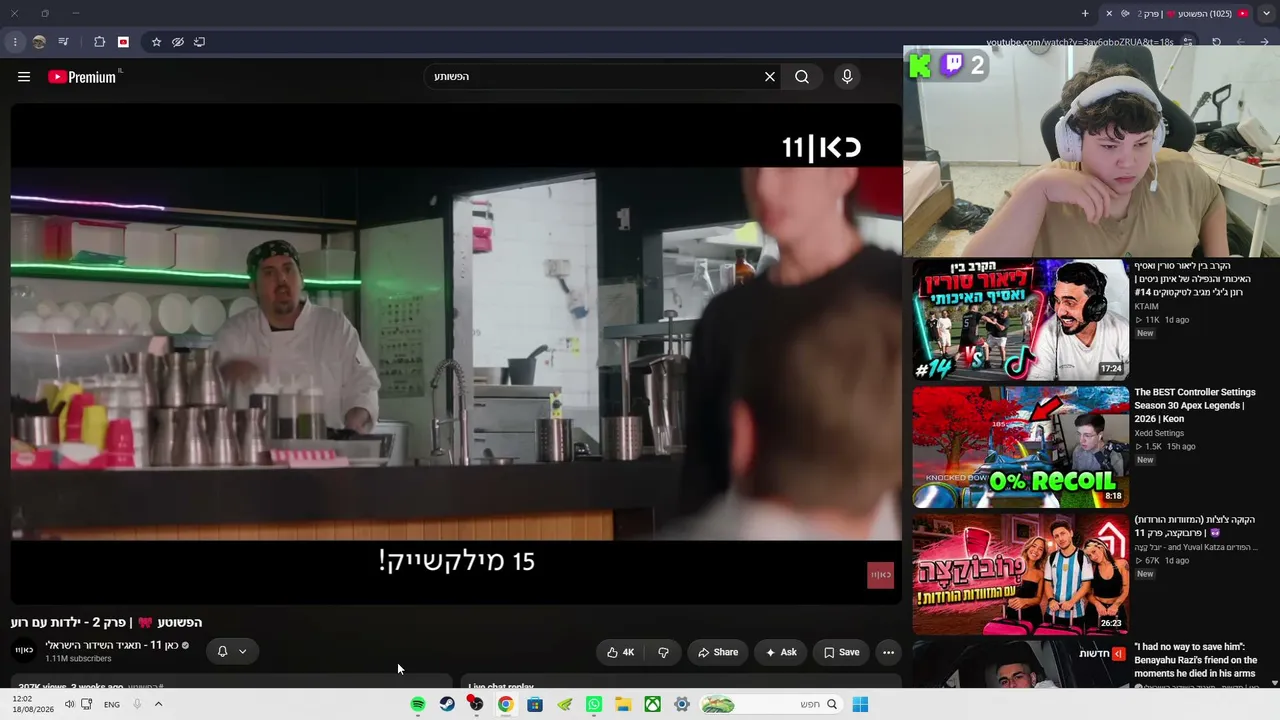The image size is (1280, 720).
Task: Go back one page in Chrome
Action: click(x=1265, y=42)
